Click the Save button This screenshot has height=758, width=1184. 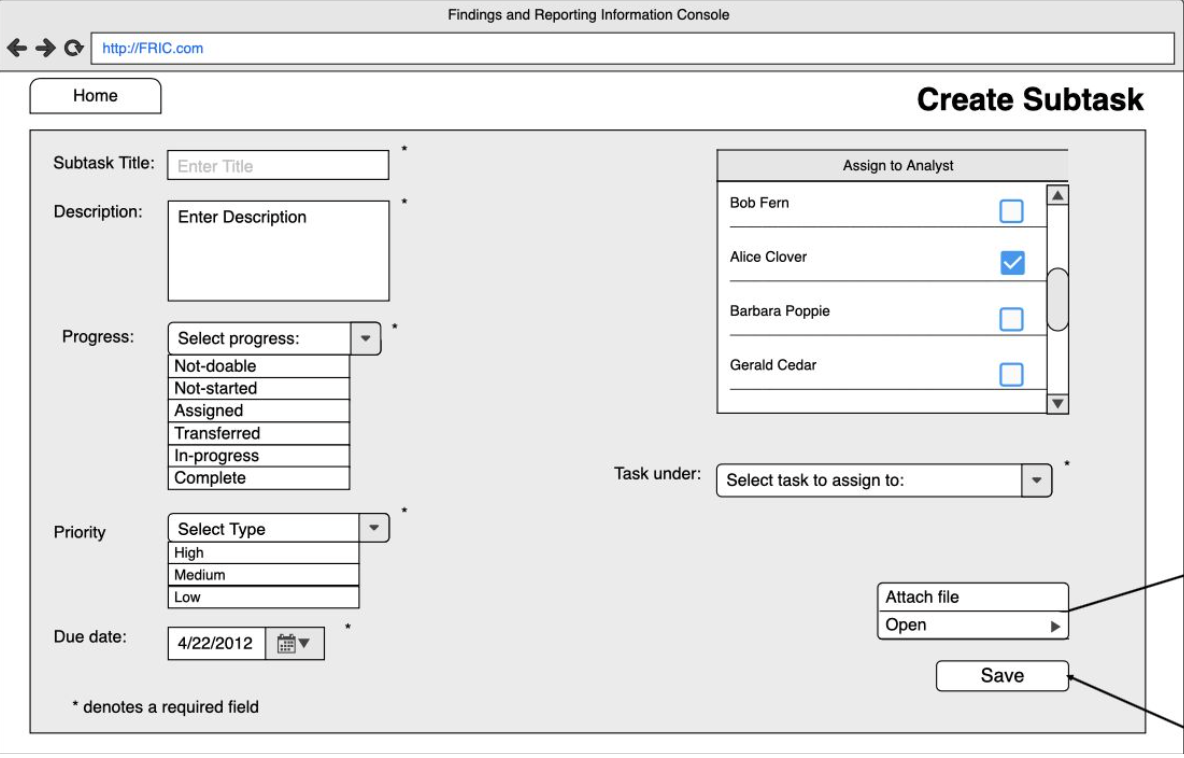click(1001, 674)
